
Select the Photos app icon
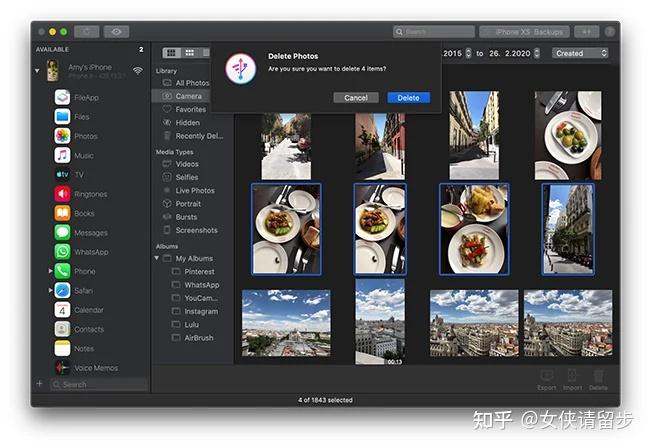(x=62, y=136)
